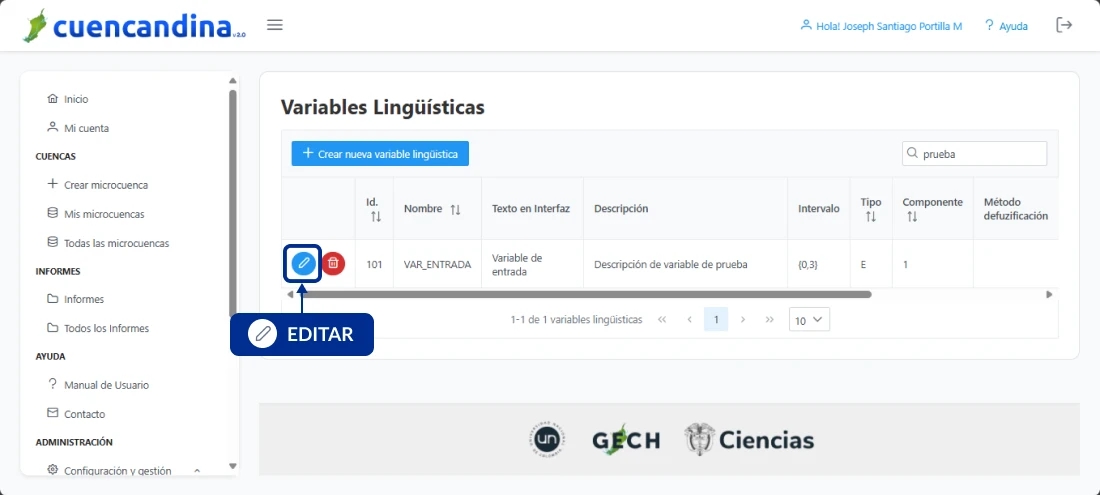Sort table by Nombre column arrows
Viewport: 1100px width, 495px height.
pos(455,209)
